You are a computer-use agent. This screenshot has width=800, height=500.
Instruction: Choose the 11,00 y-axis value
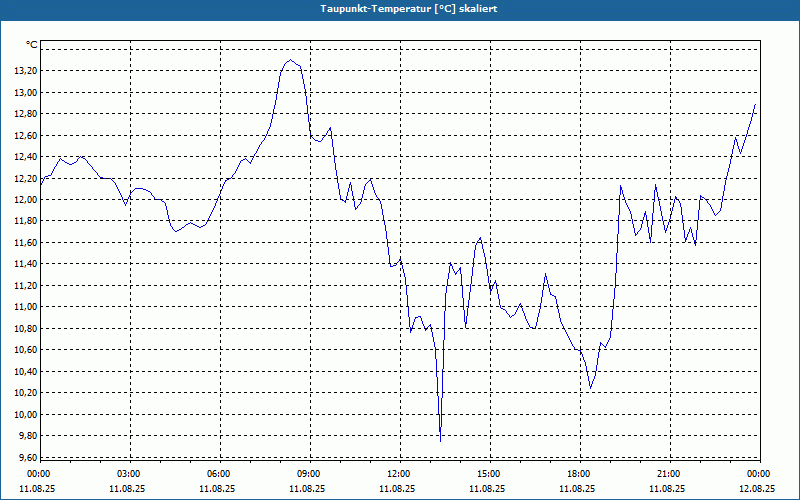point(27,307)
